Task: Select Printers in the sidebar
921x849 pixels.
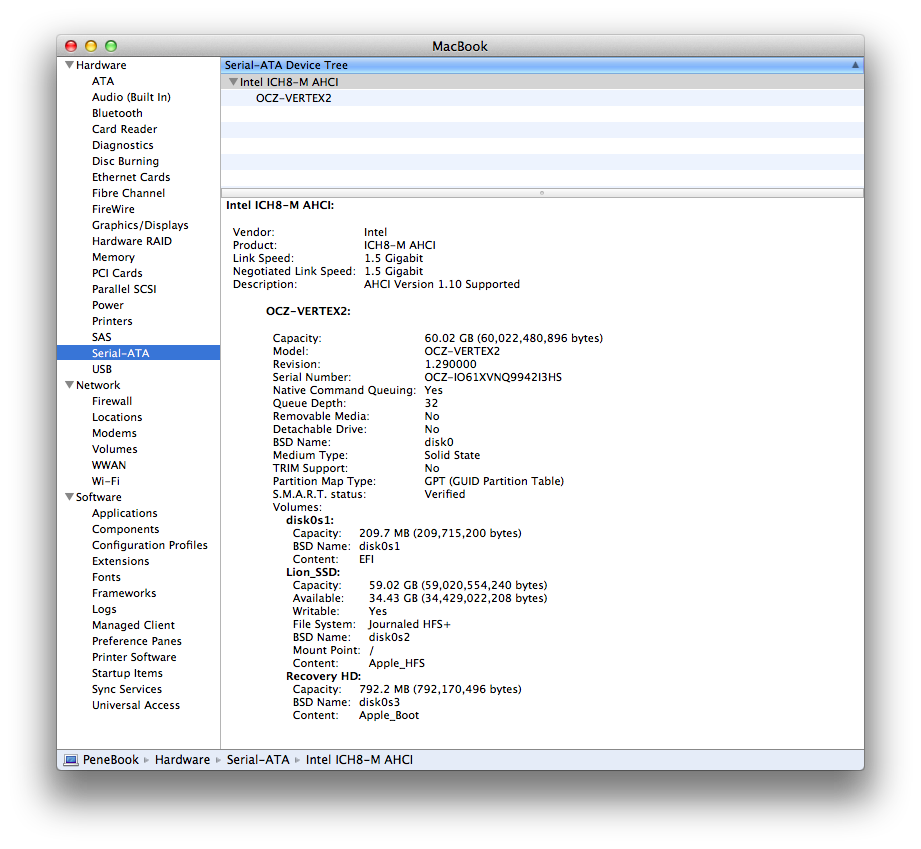Action: [112, 321]
